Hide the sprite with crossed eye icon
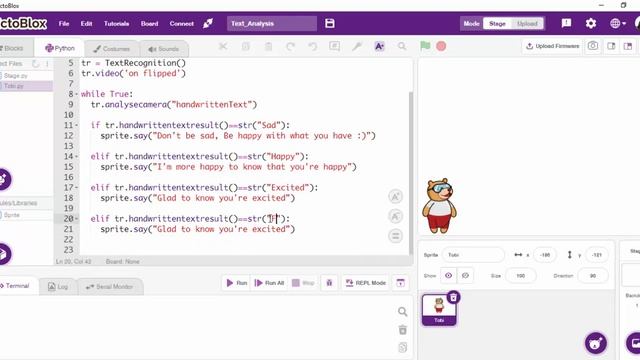This screenshot has width=640, height=360. coord(465,276)
